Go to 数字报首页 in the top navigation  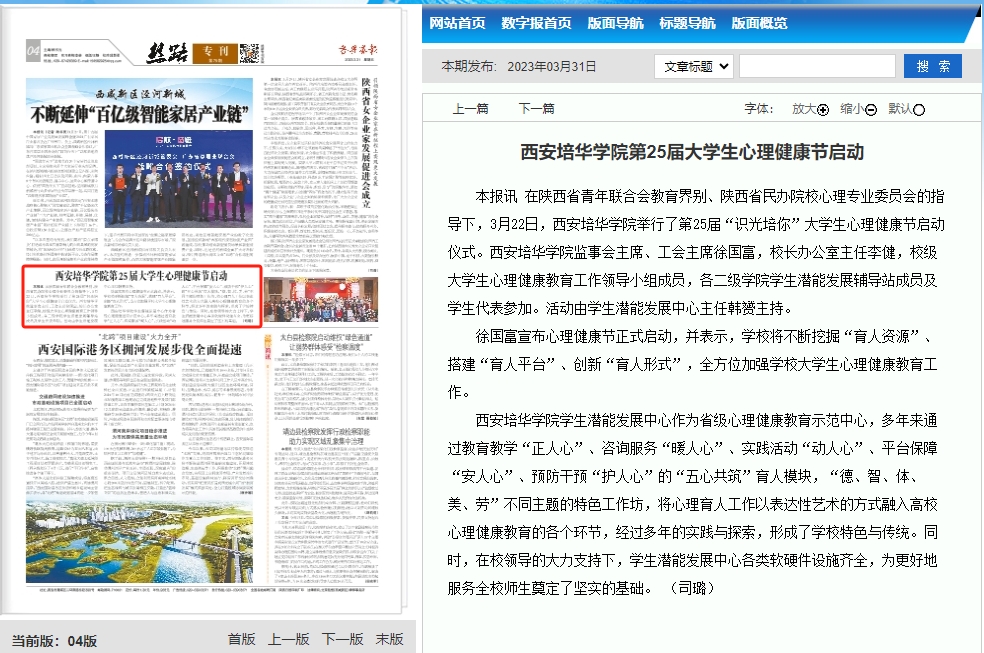click(537, 23)
